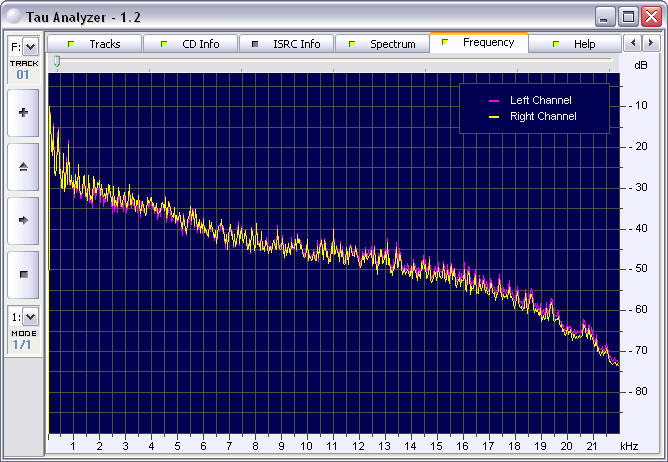
Task: Switch to the Tracks tab
Action: tap(95, 44)
